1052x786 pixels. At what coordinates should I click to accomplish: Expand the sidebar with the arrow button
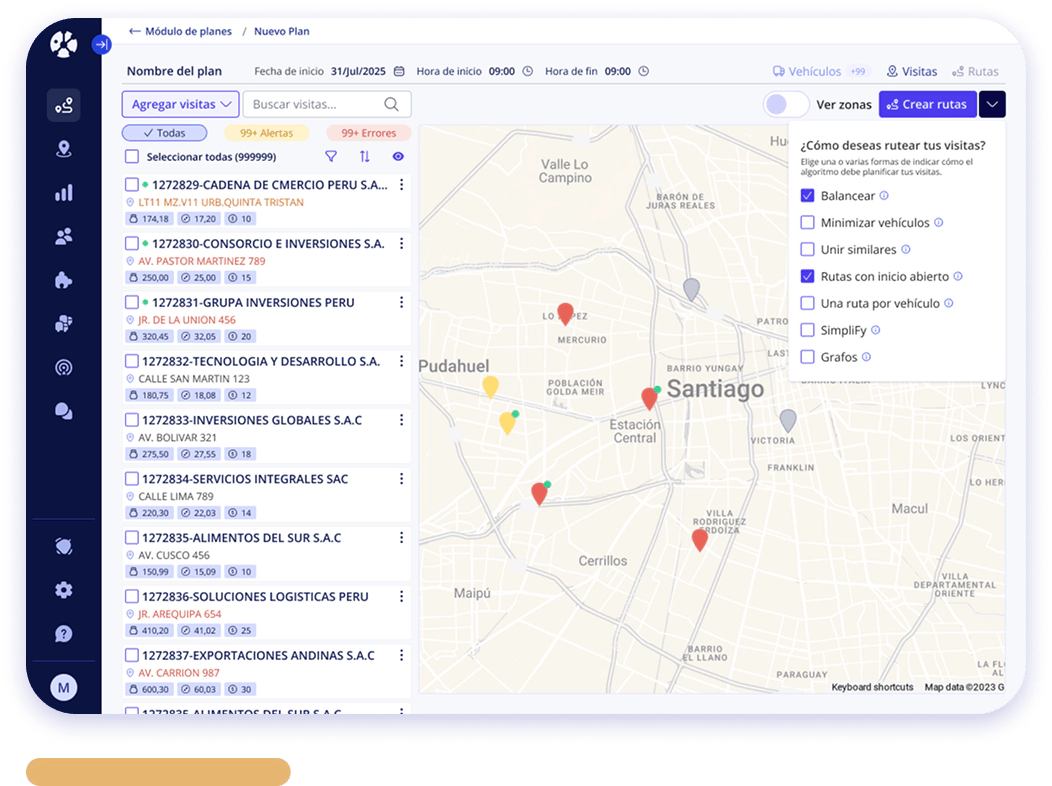point(101,44)
